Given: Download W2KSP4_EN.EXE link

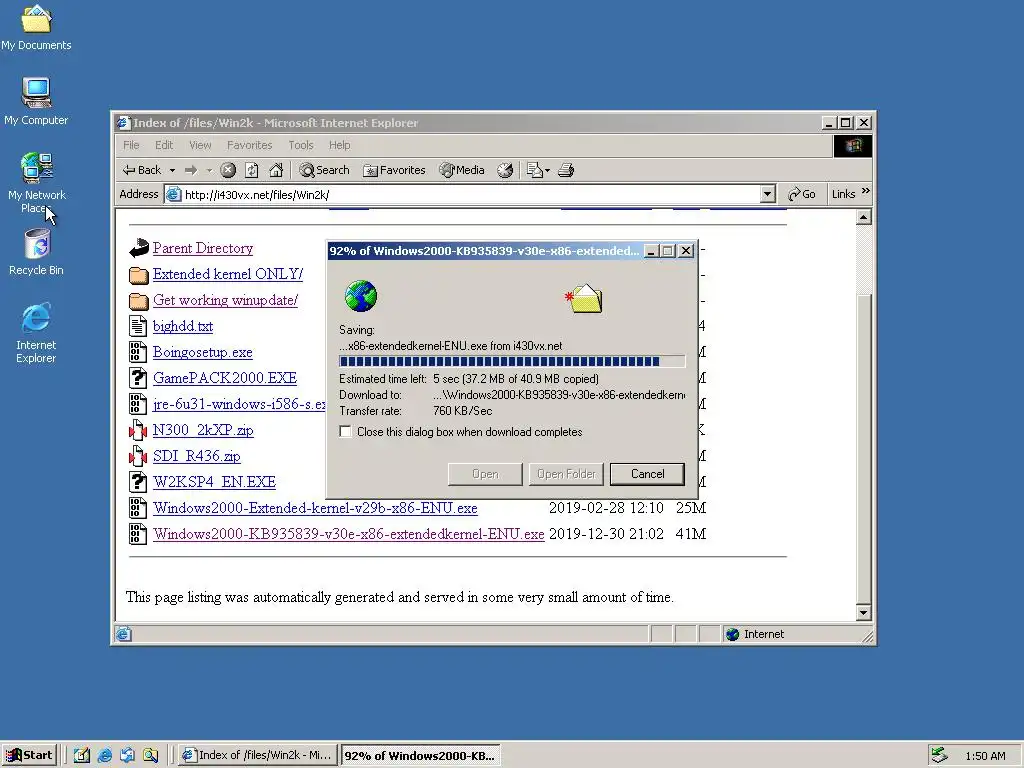Looking at the screenshot, I should tap(214, 482).
